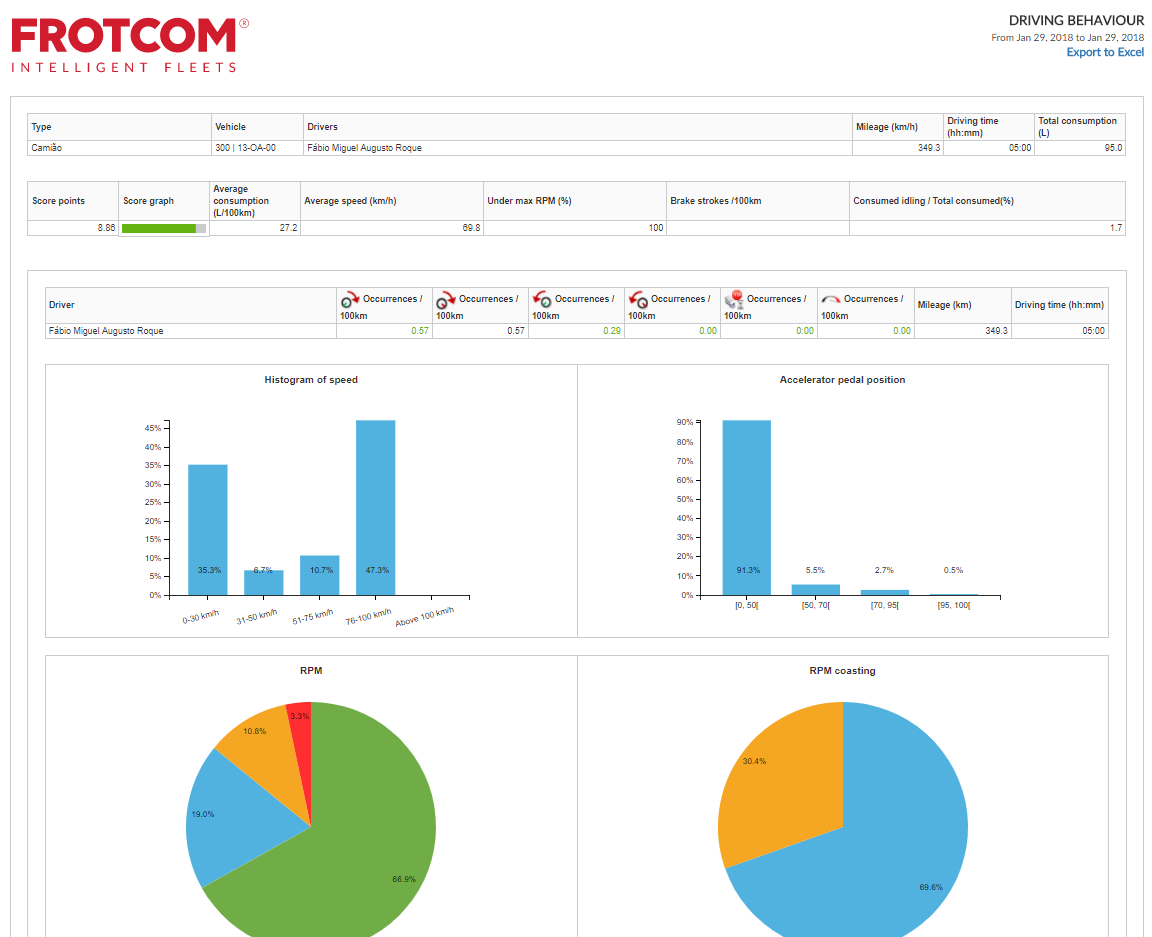The width and height of the screenshot is (1152, 937).
Task: Click the stop sign occurrences icon
Action: (x=734, y=300)
